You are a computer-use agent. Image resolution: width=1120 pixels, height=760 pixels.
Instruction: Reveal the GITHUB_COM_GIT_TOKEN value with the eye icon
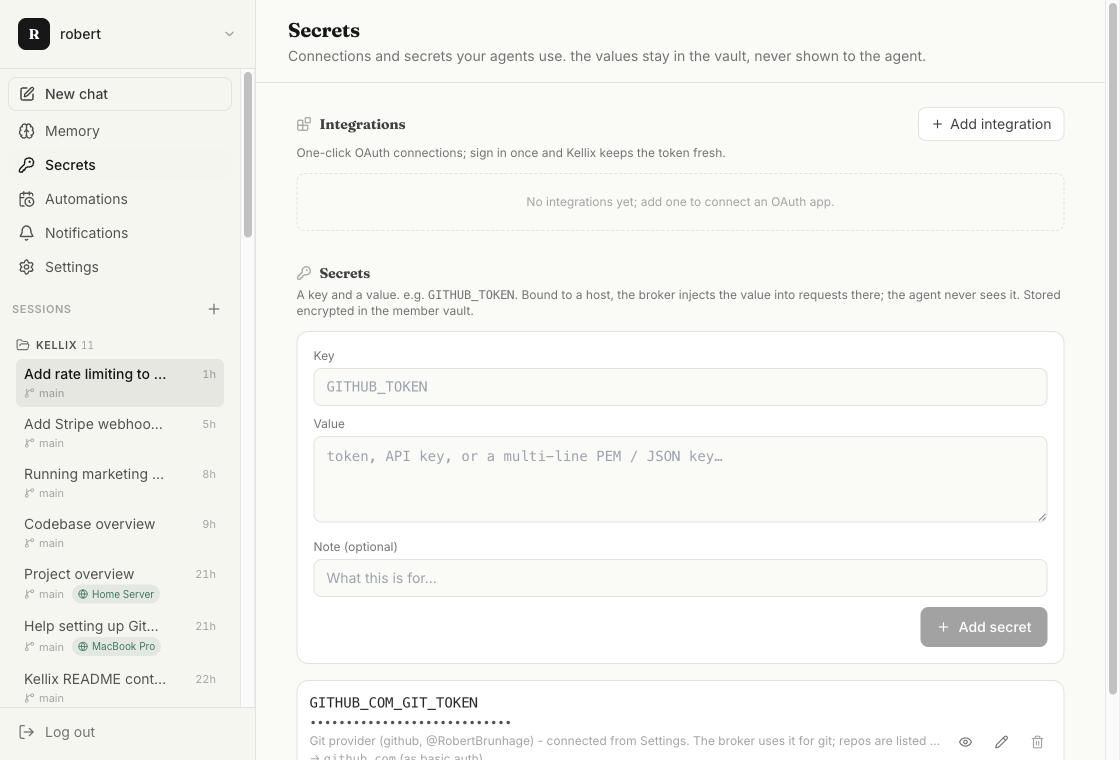tap(965, 742)
